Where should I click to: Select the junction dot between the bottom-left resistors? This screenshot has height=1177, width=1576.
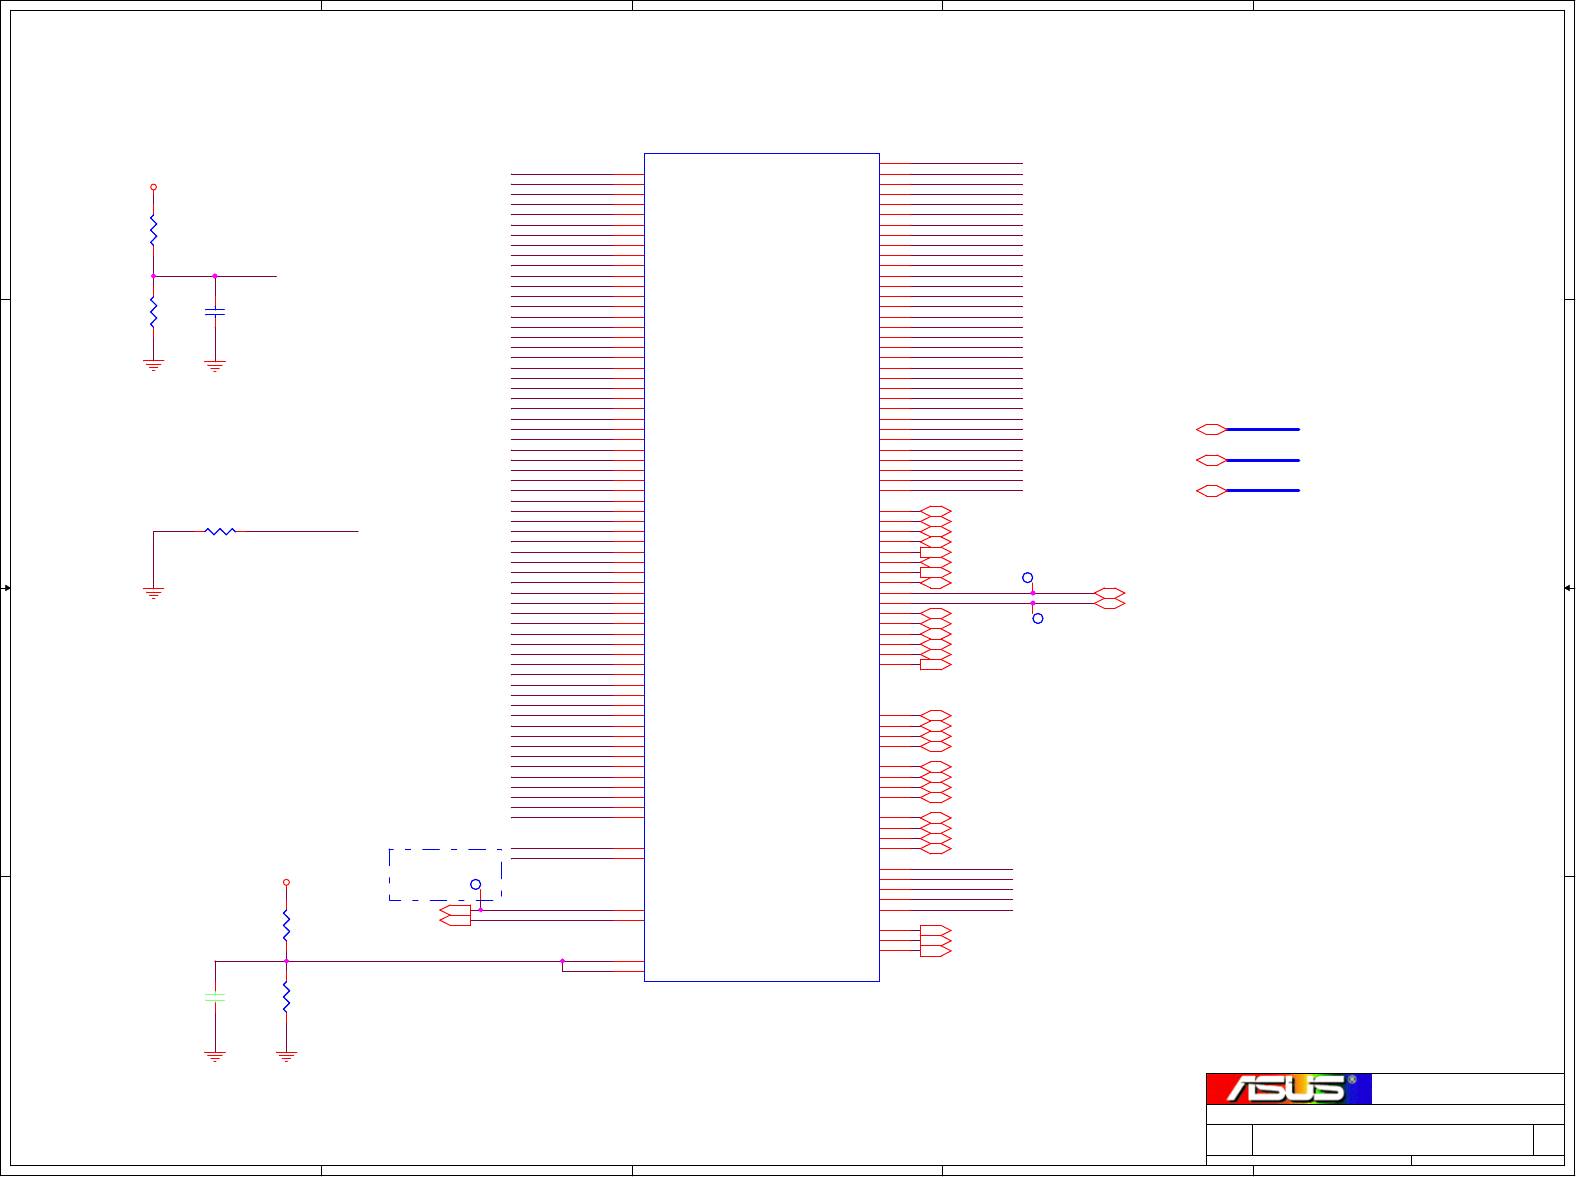point(286,961)
